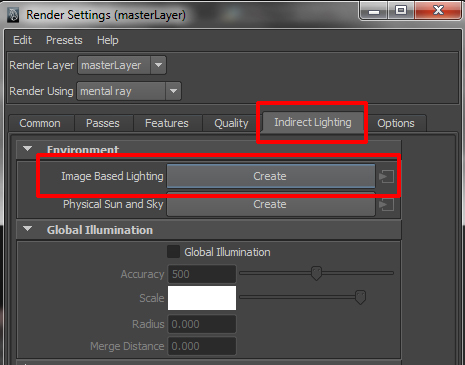
Task: Switch to the Passes tab
Action: (103, 123)
